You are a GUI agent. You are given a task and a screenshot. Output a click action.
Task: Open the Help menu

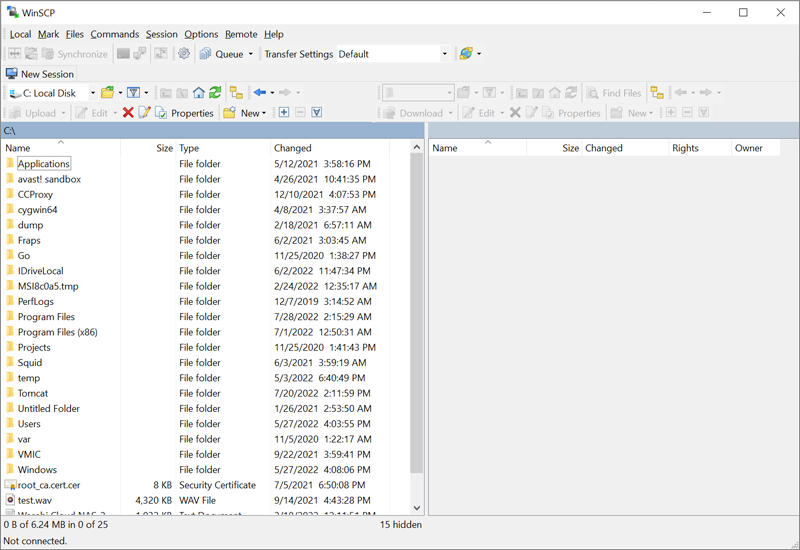click(274, 34)
